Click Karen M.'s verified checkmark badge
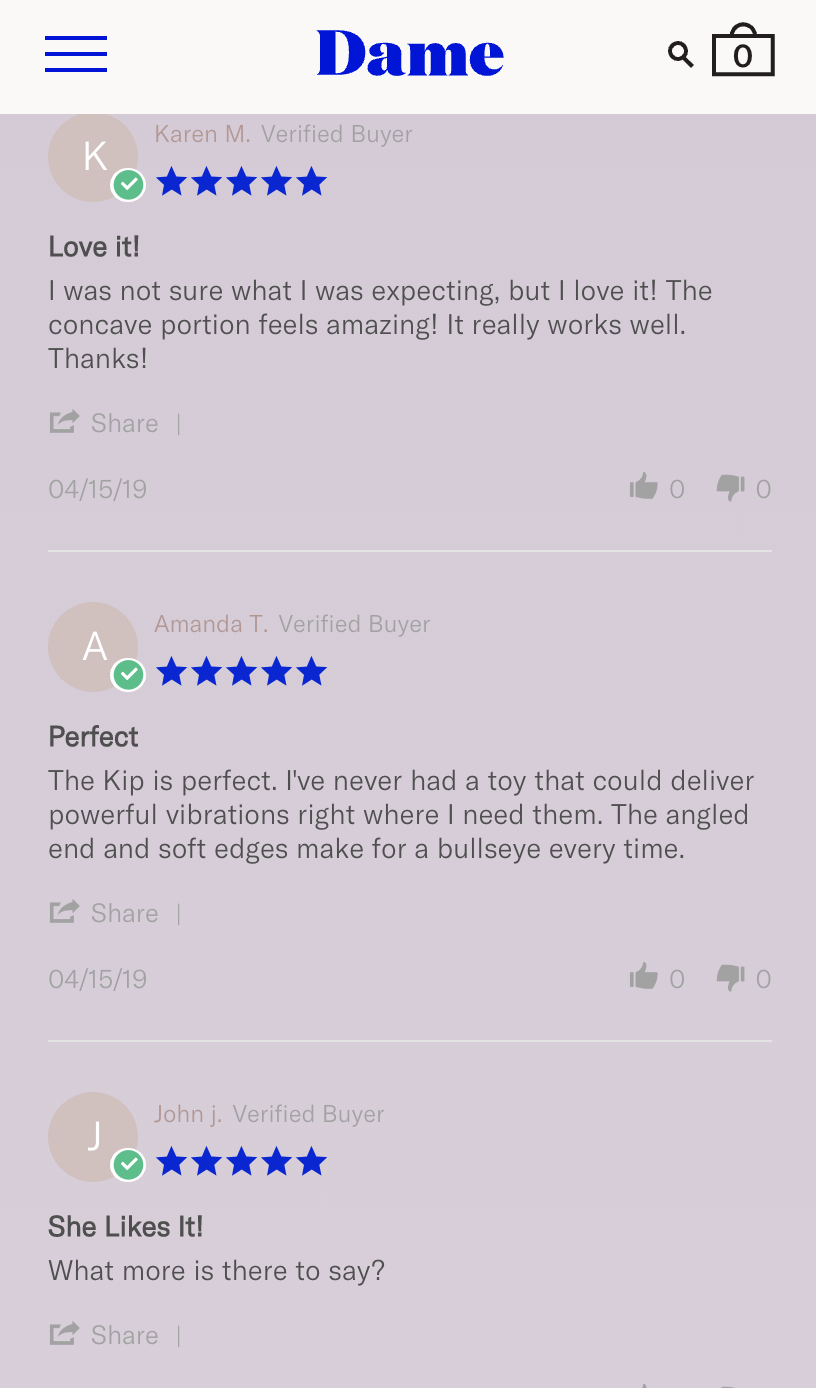 click(x=128, y=185)
